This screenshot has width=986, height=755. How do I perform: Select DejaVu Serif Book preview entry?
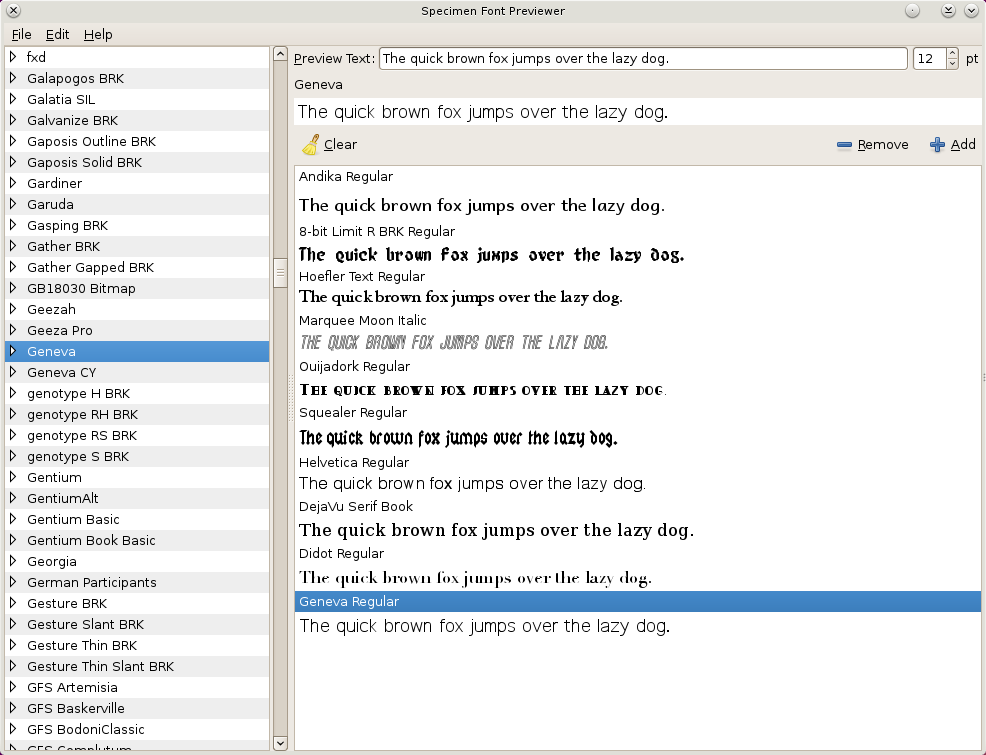(x=638, y=507)
